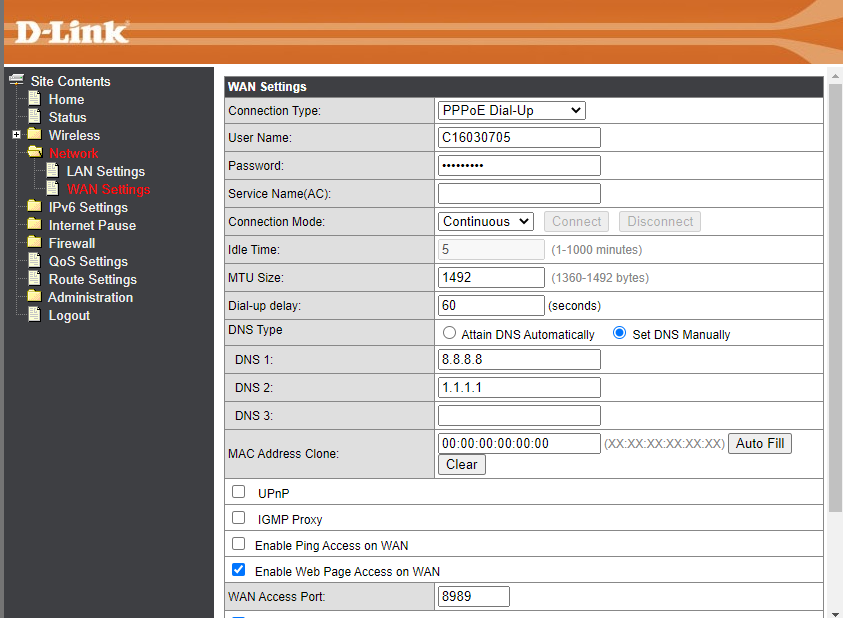The height and width of the screenshot is (618, 843).
Task: Click the vertical page scrollbar
Action: pos(834,300)
